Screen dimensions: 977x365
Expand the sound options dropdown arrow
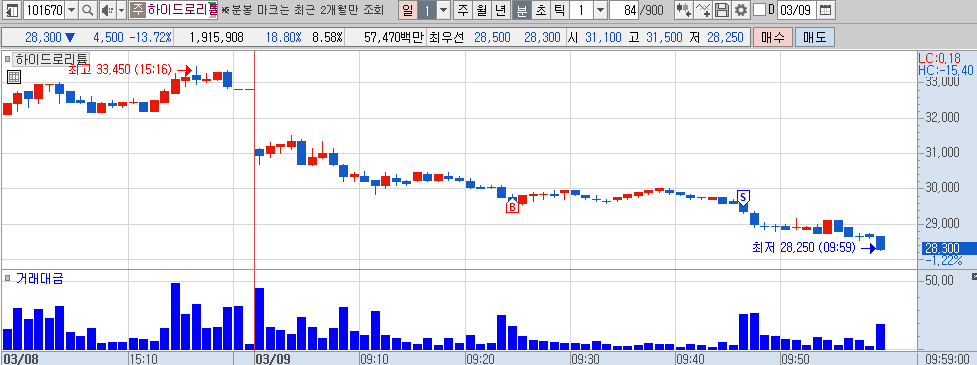tap(121, 10)
